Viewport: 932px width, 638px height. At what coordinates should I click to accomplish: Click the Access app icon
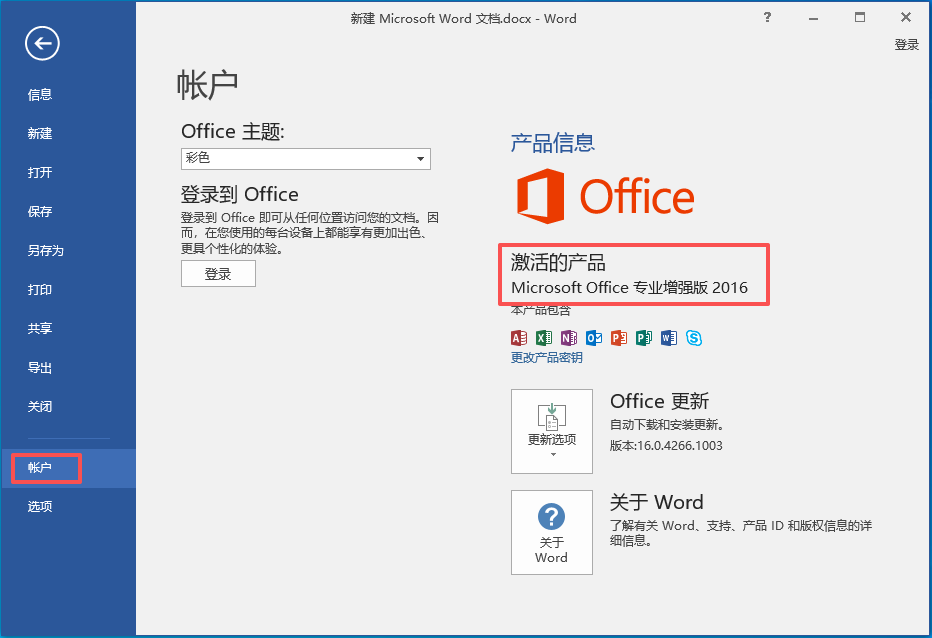519,338
